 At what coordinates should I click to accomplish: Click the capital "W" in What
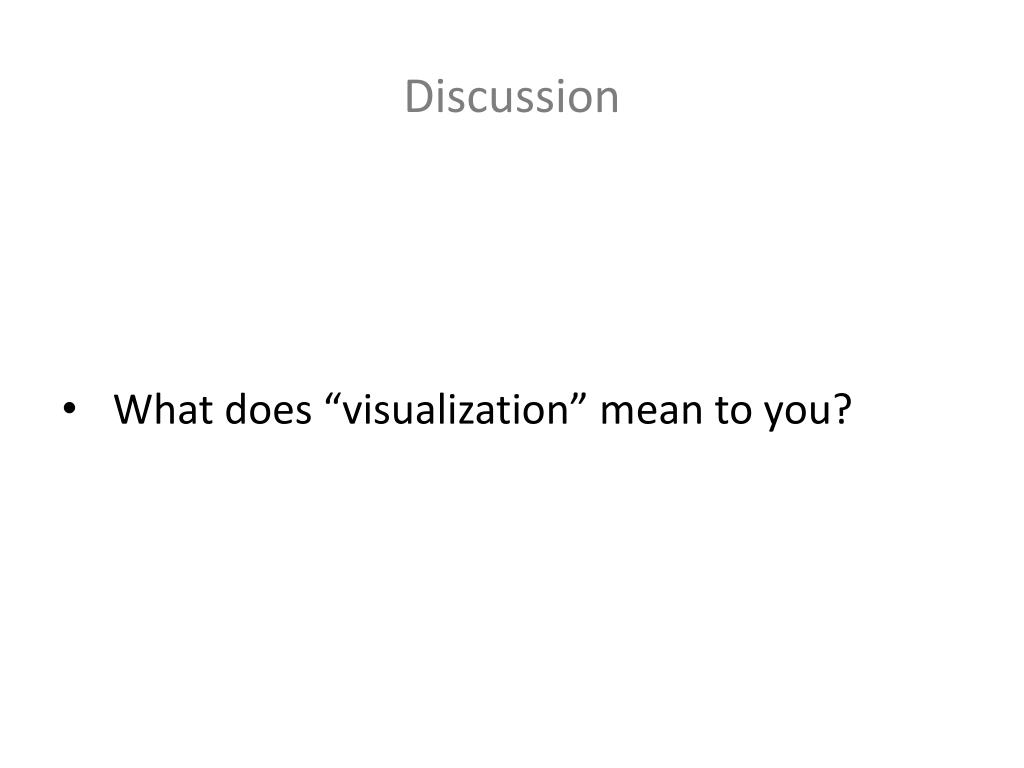(x=135, y=409)
